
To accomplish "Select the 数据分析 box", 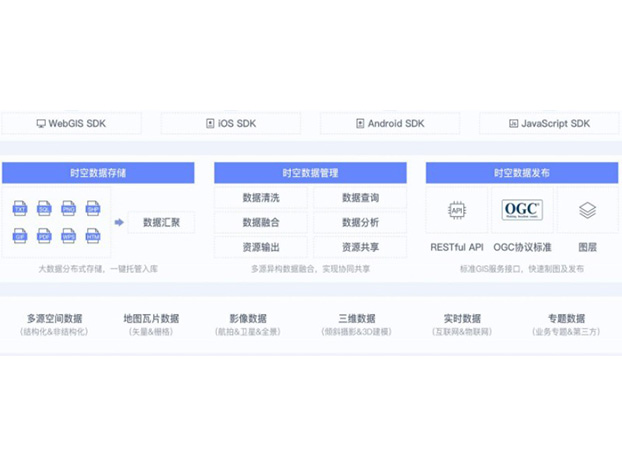I will point(360,222).
